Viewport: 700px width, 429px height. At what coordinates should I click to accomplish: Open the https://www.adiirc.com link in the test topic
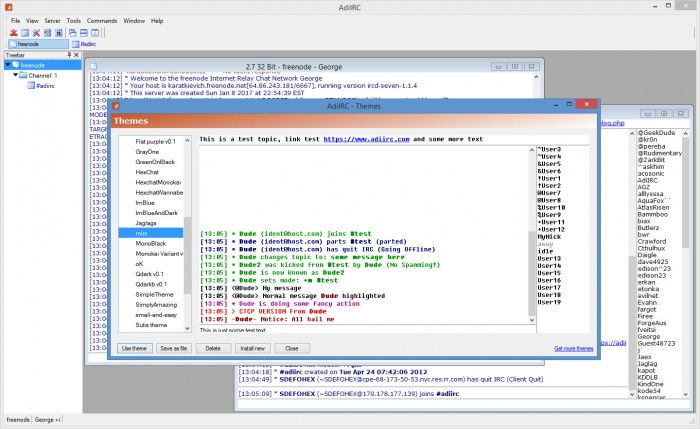pos(367,139)
